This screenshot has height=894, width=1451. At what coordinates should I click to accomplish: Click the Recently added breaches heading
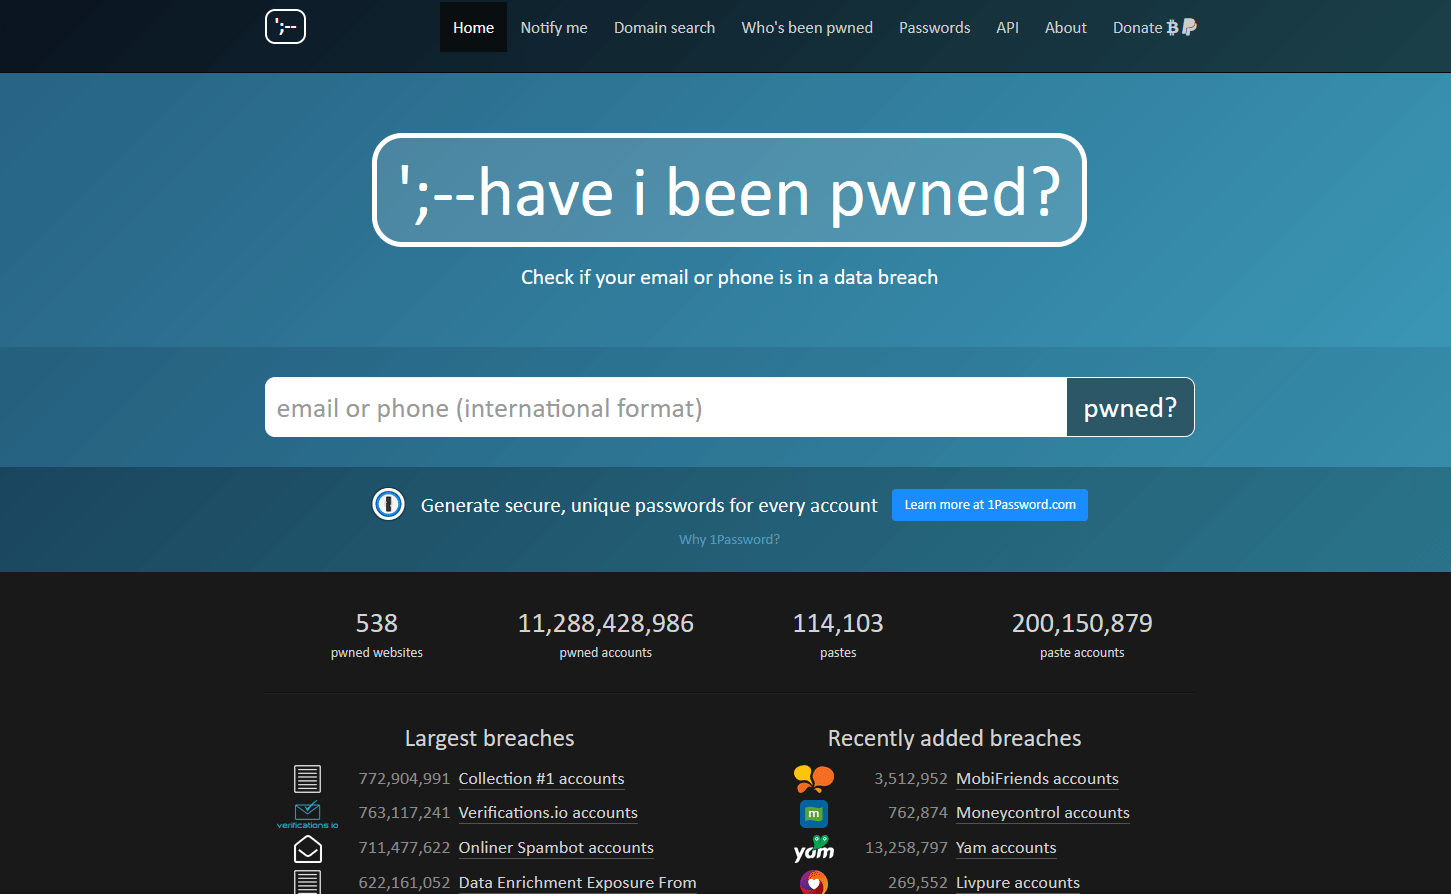coord(955,738)
